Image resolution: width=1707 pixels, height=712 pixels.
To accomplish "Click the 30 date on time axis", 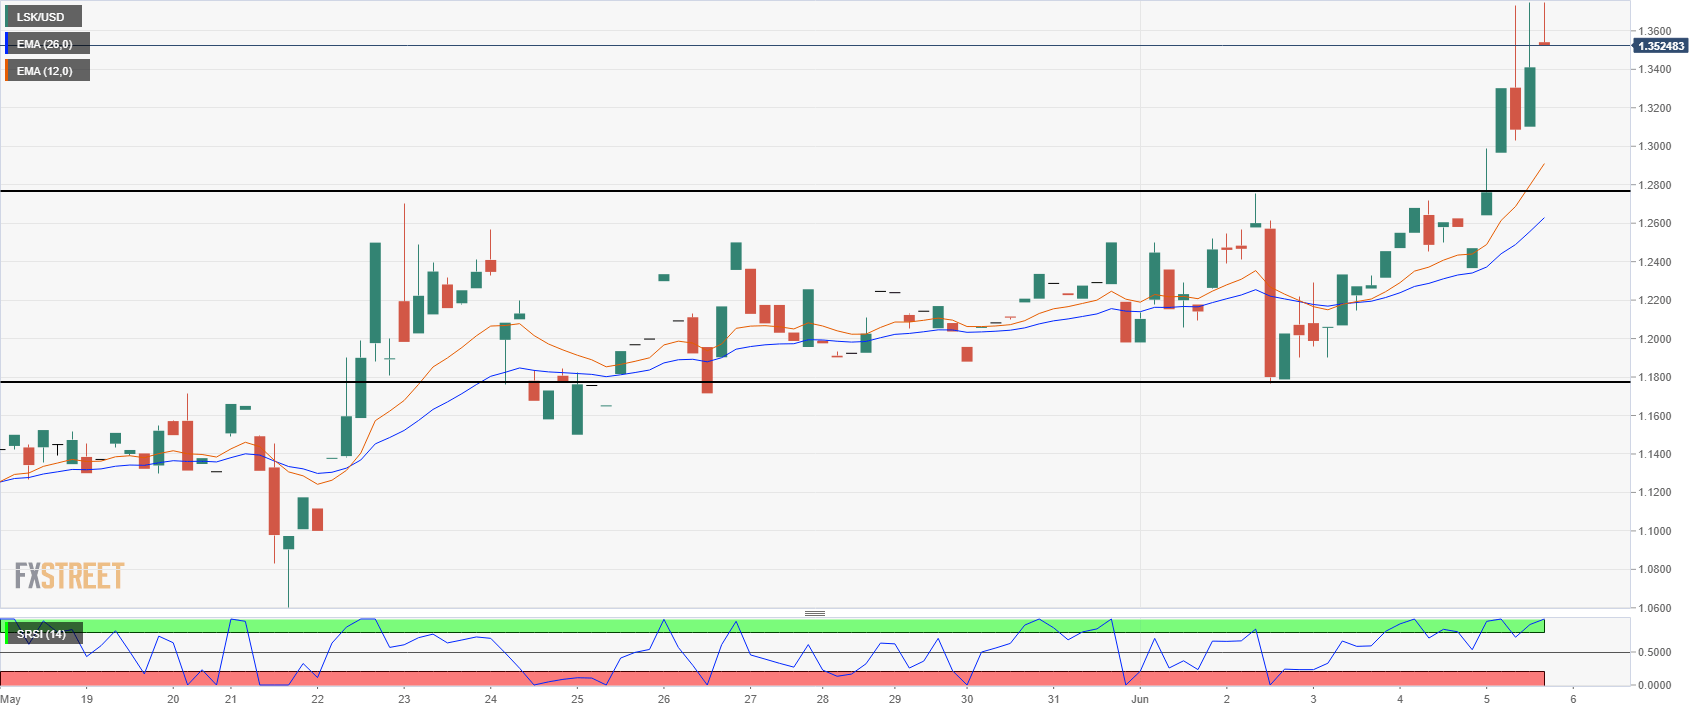I will pyautogui.click(x=967, y=700).
